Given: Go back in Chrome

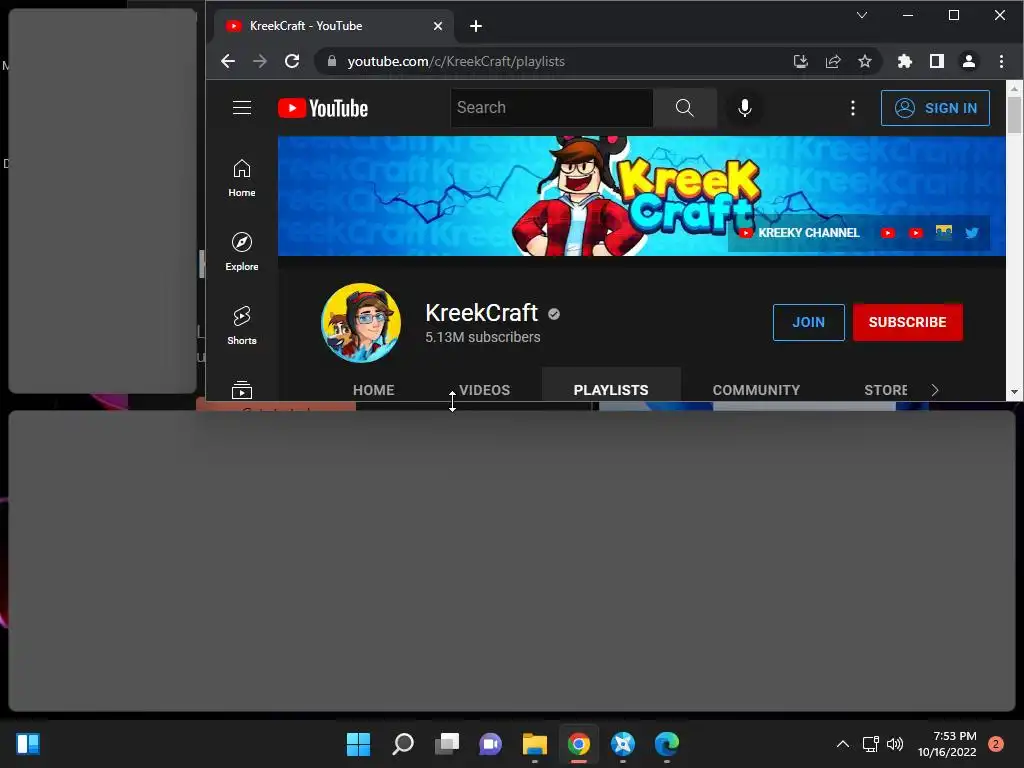Looking at the screenshot, I should [228, 61].
